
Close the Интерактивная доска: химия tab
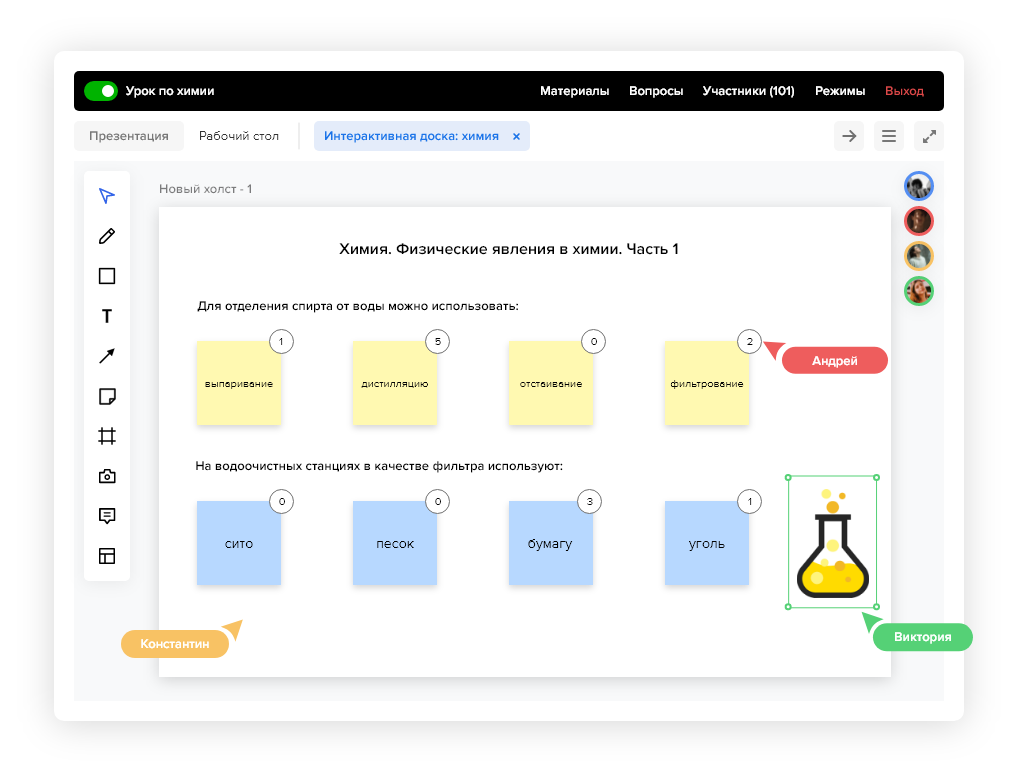coord(516,136)
